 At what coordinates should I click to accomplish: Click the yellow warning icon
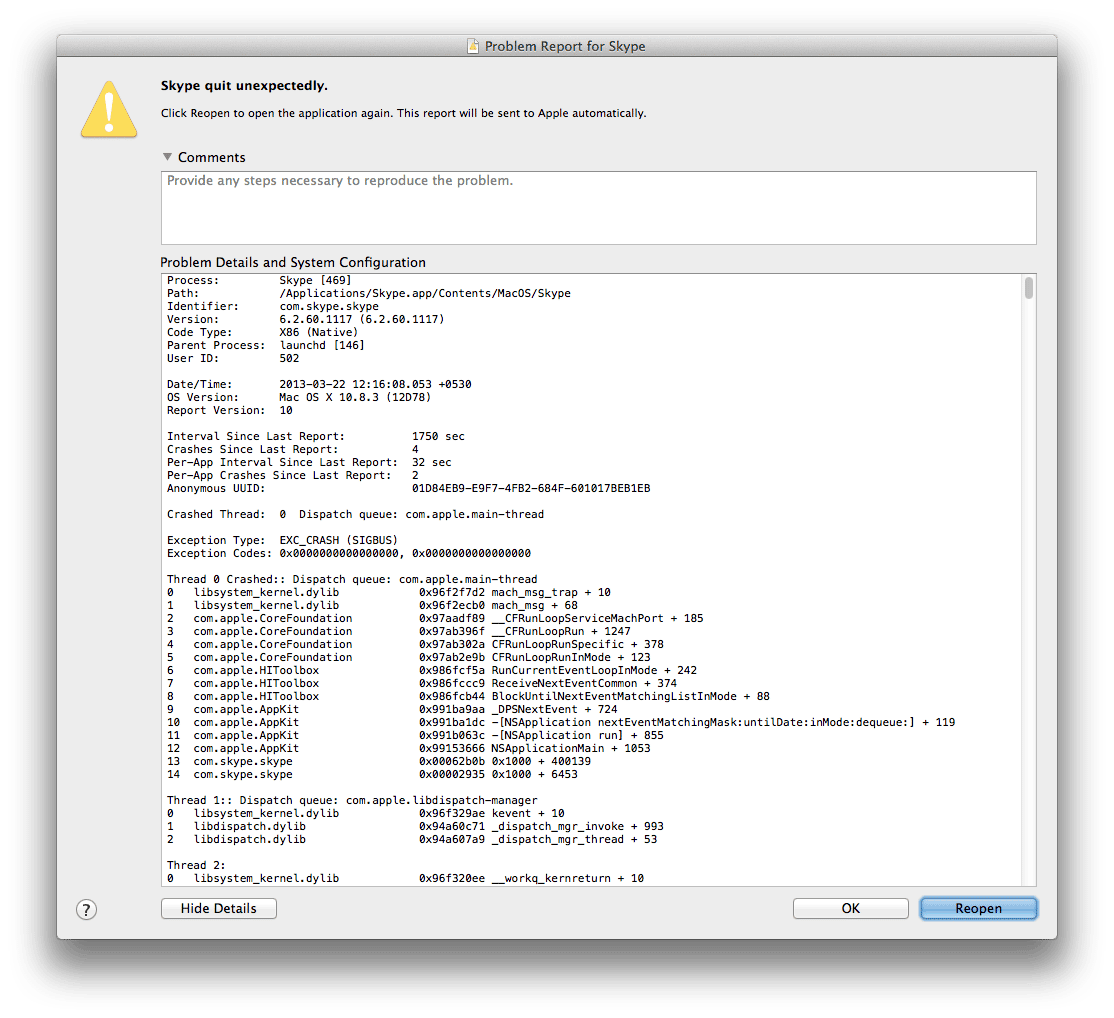coord(109,109)
